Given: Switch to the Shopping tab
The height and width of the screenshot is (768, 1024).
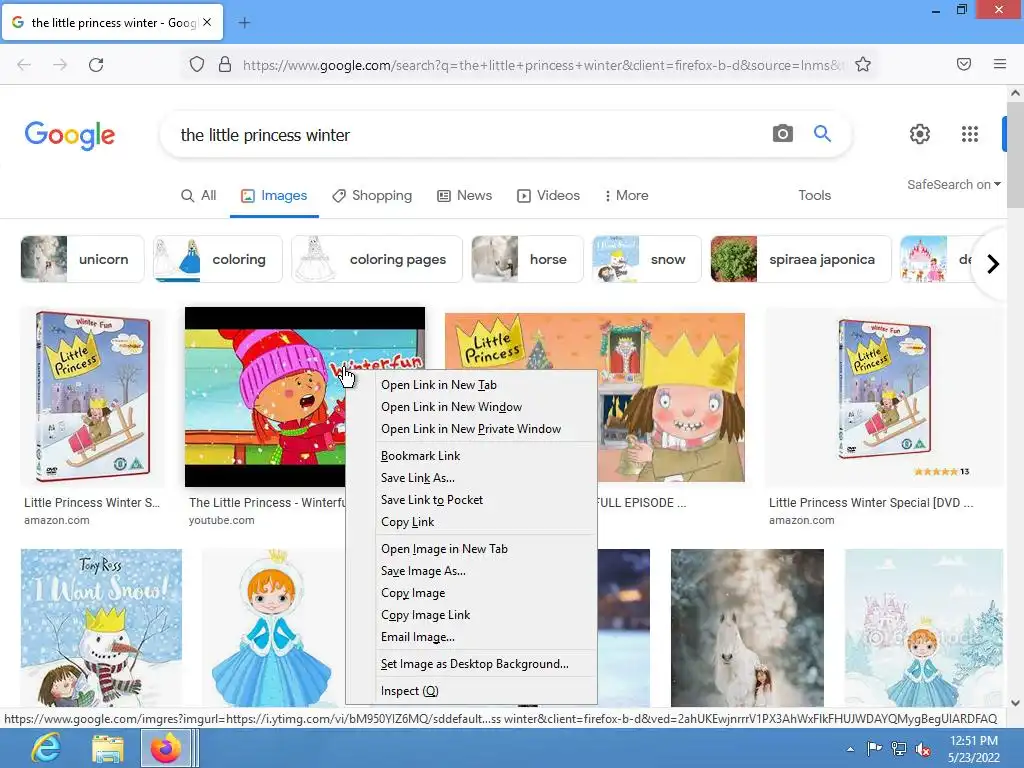Looking at the screenshot, I should click(x=372, y=195).
